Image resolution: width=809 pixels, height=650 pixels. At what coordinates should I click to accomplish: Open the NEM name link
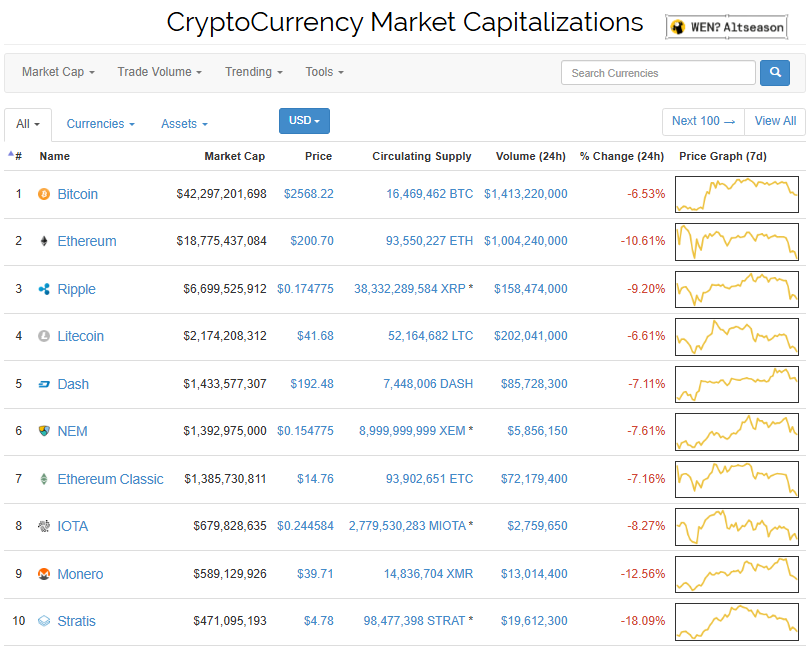pos(72,431)
